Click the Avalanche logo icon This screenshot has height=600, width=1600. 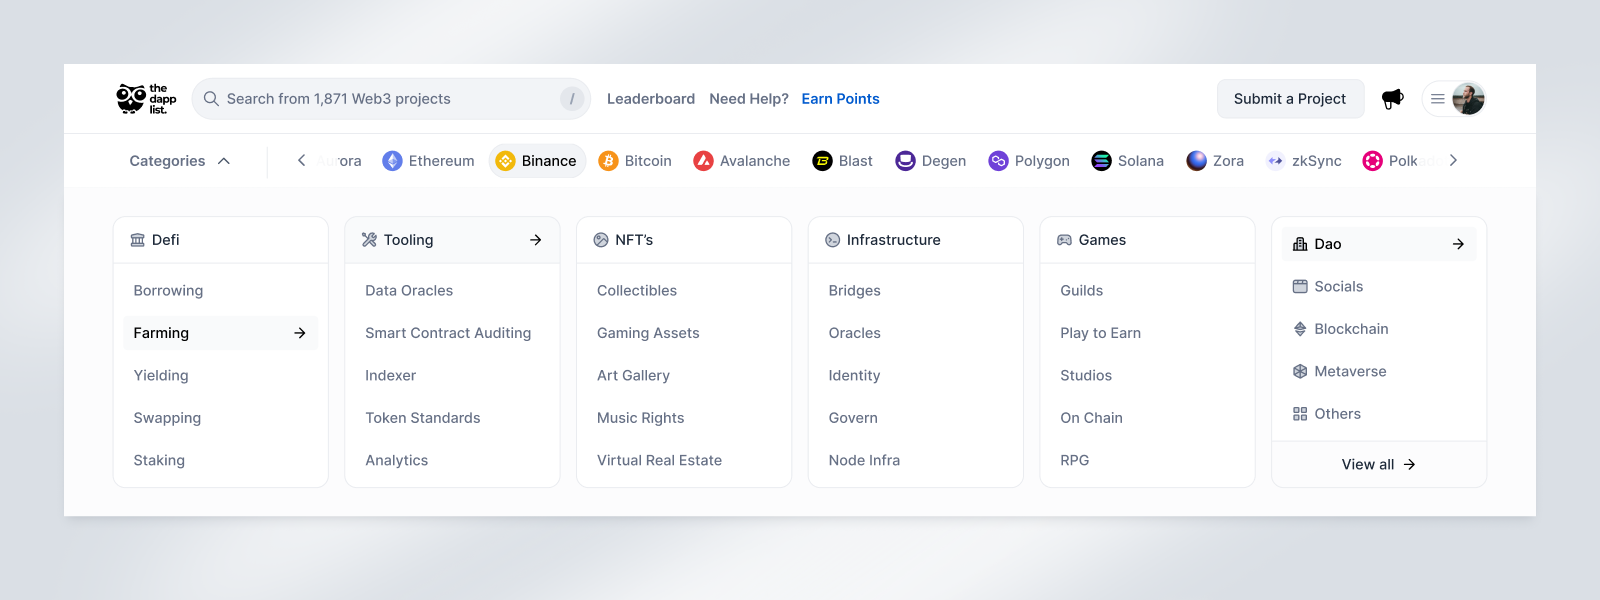coord(704,161)
